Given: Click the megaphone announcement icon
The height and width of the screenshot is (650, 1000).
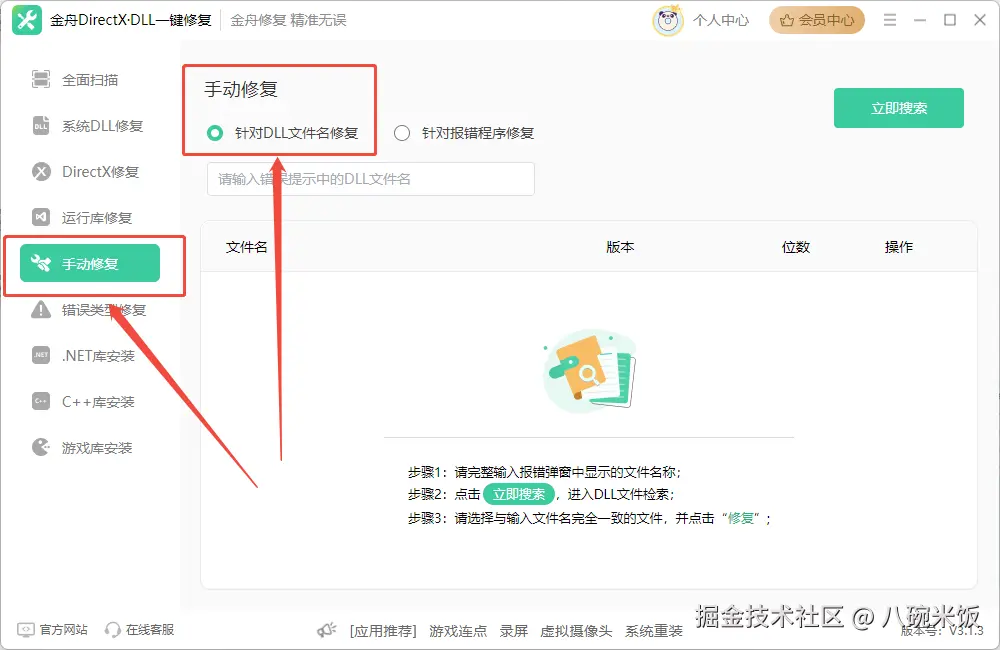Looking at the screenshot, I should point(327,630).
